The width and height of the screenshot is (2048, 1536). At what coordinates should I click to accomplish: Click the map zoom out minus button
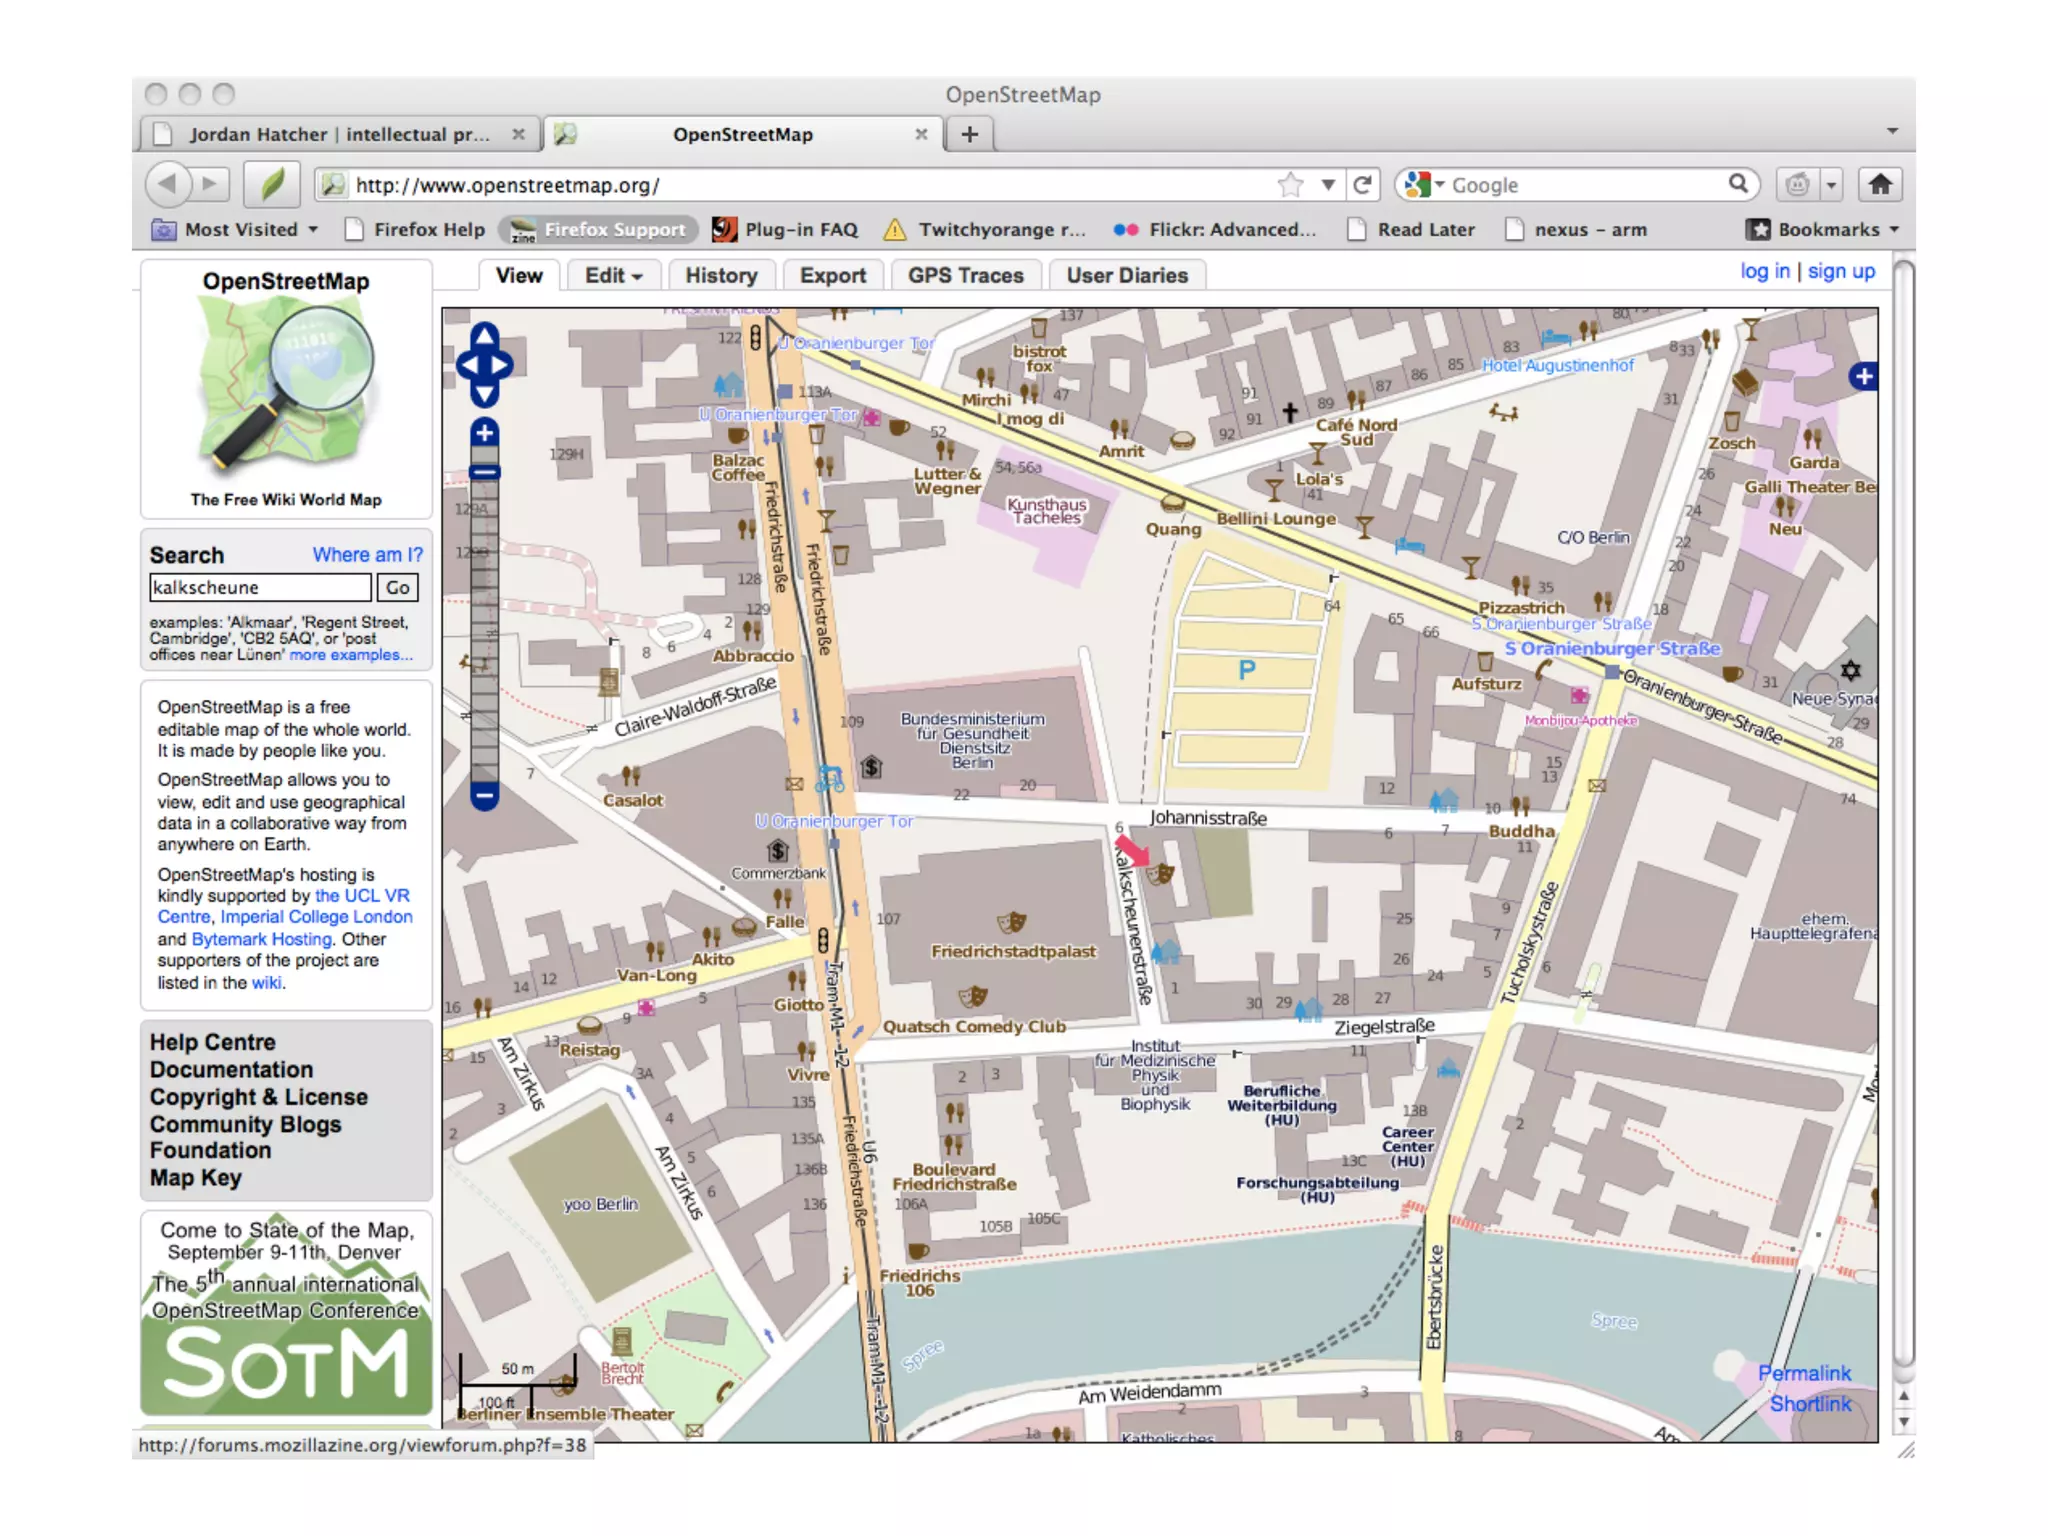click(x=484, y=796)
